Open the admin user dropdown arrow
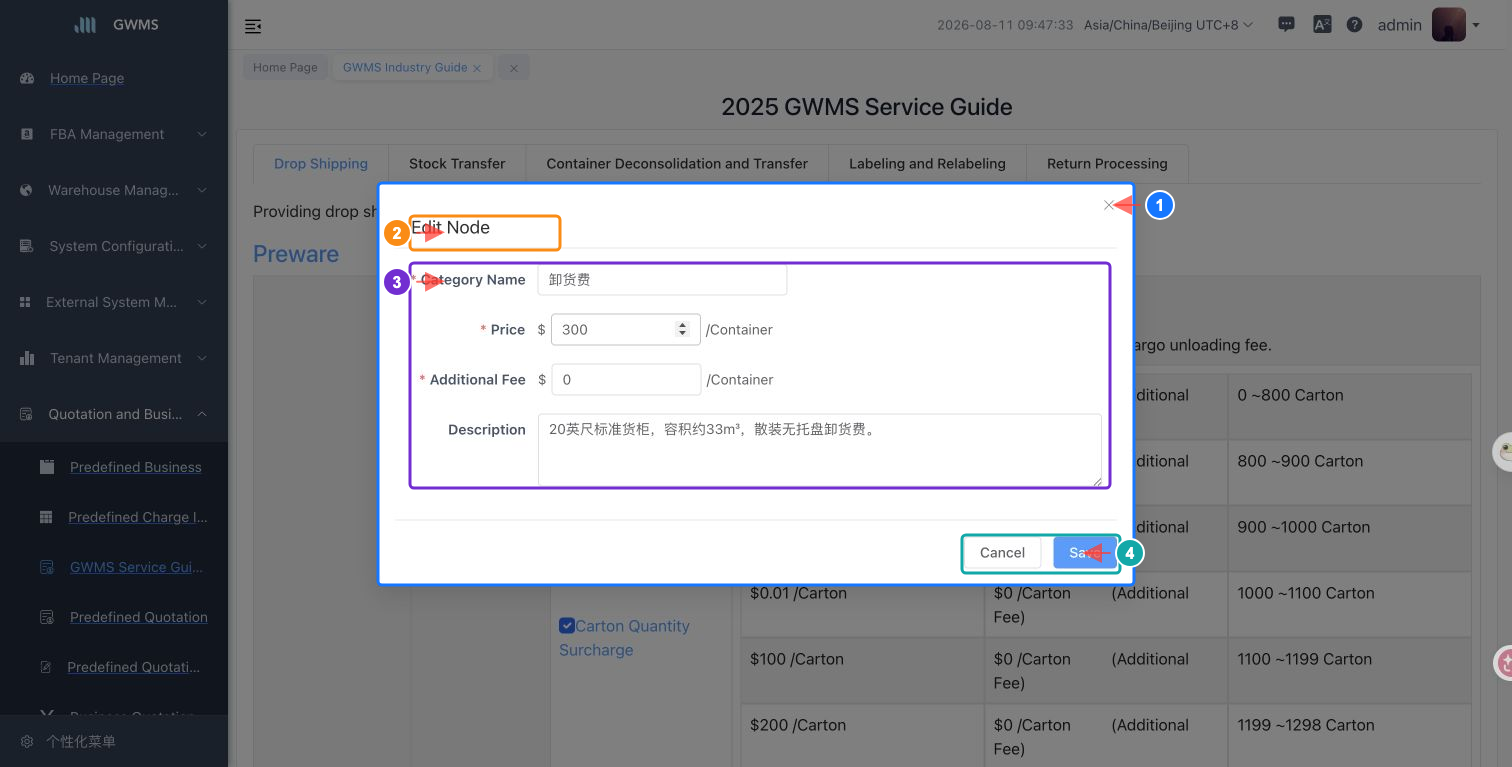Screen dimensions: 1512x767 coord(1476,26)
